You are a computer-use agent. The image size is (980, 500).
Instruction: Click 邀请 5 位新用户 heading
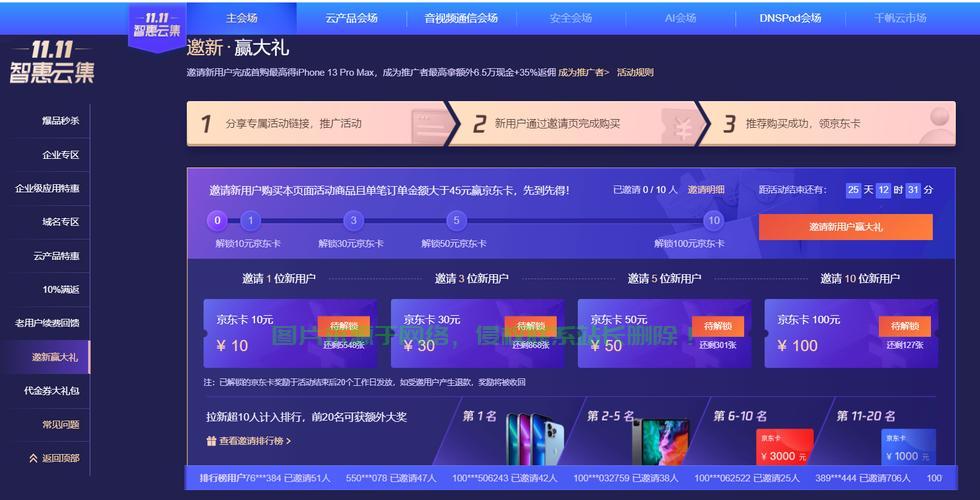664,279
